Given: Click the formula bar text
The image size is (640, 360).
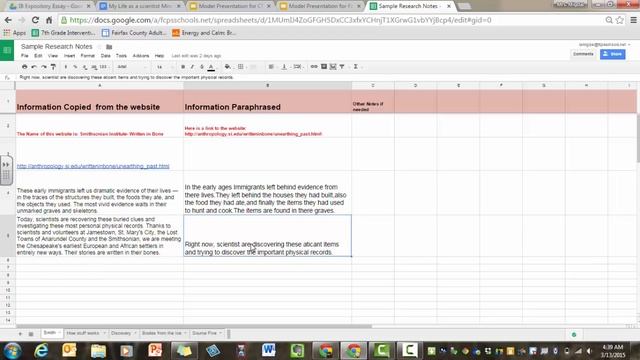Looking at the screenshot, I should pos(127,77).
